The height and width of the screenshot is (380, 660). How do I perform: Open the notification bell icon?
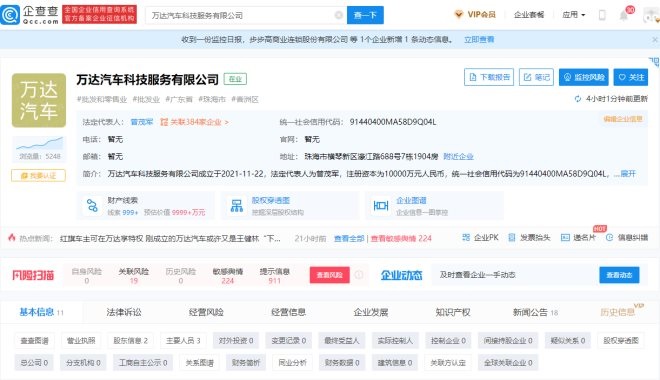point(624,16)
